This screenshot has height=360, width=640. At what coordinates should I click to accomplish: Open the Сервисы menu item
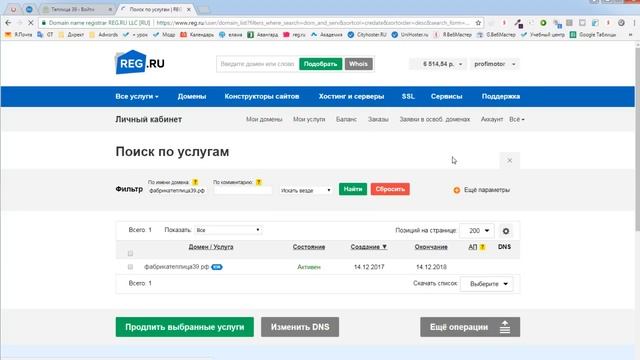point(447,97)
